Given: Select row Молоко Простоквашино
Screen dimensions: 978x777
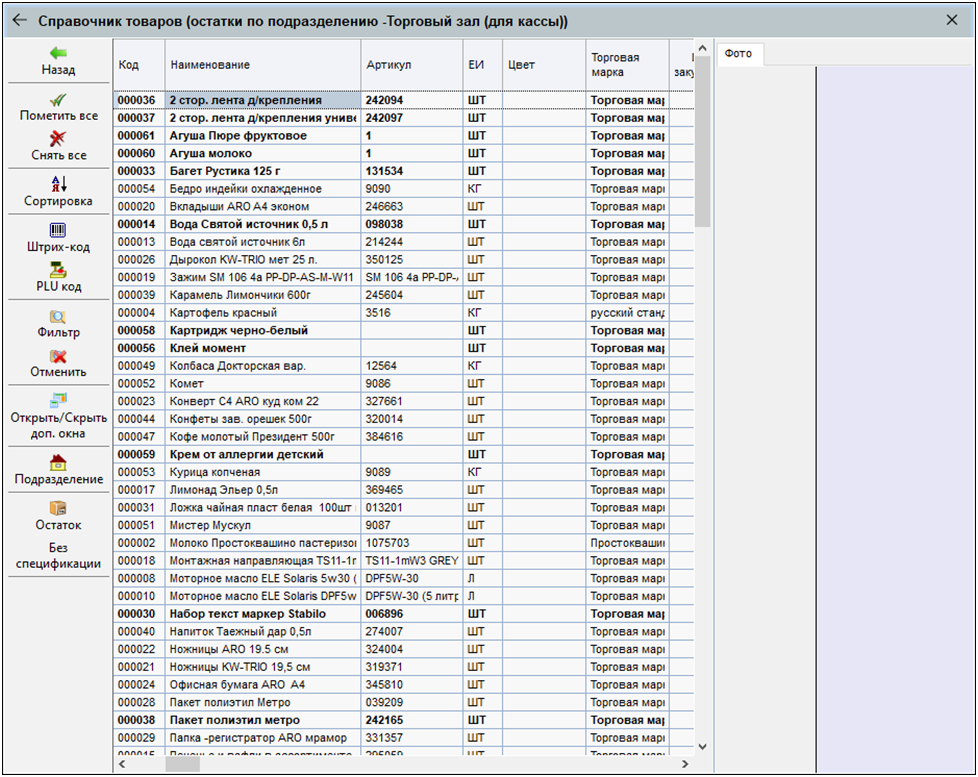Looking at the screenshot, I should [260, 543].
